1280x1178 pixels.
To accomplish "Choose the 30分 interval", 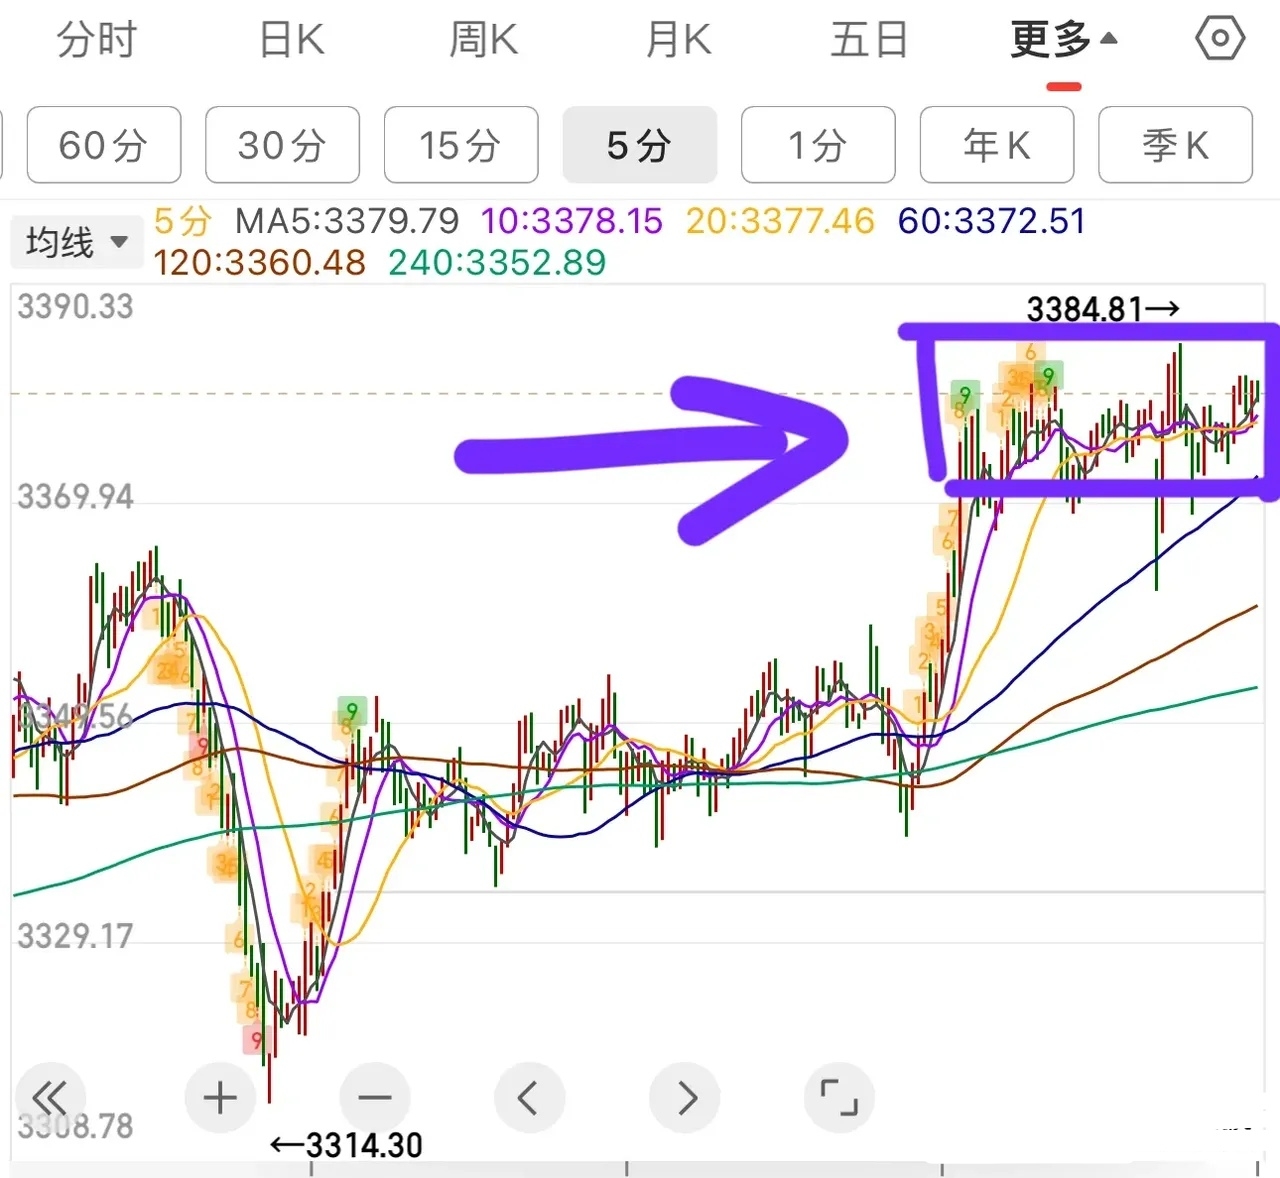I will (282, 145).
